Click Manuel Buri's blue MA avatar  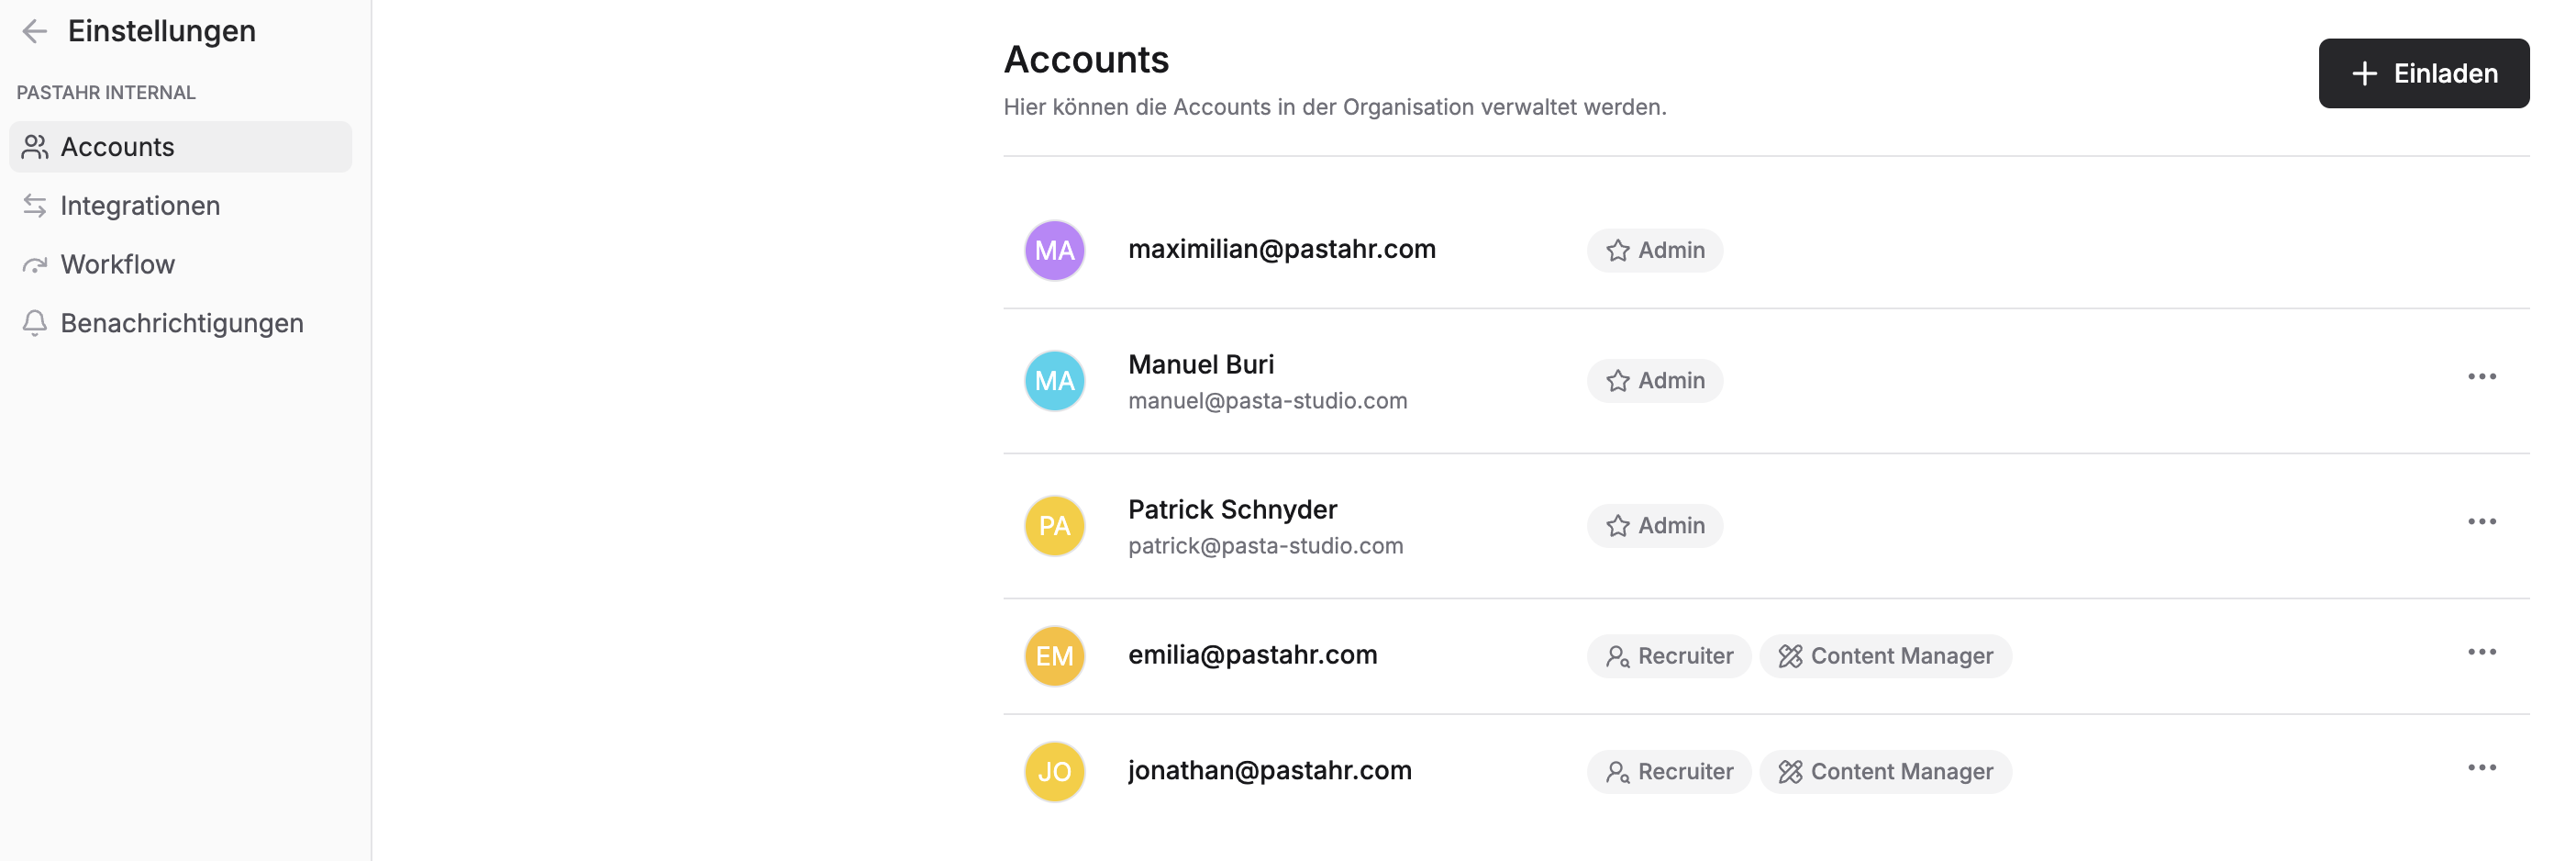1054,381
